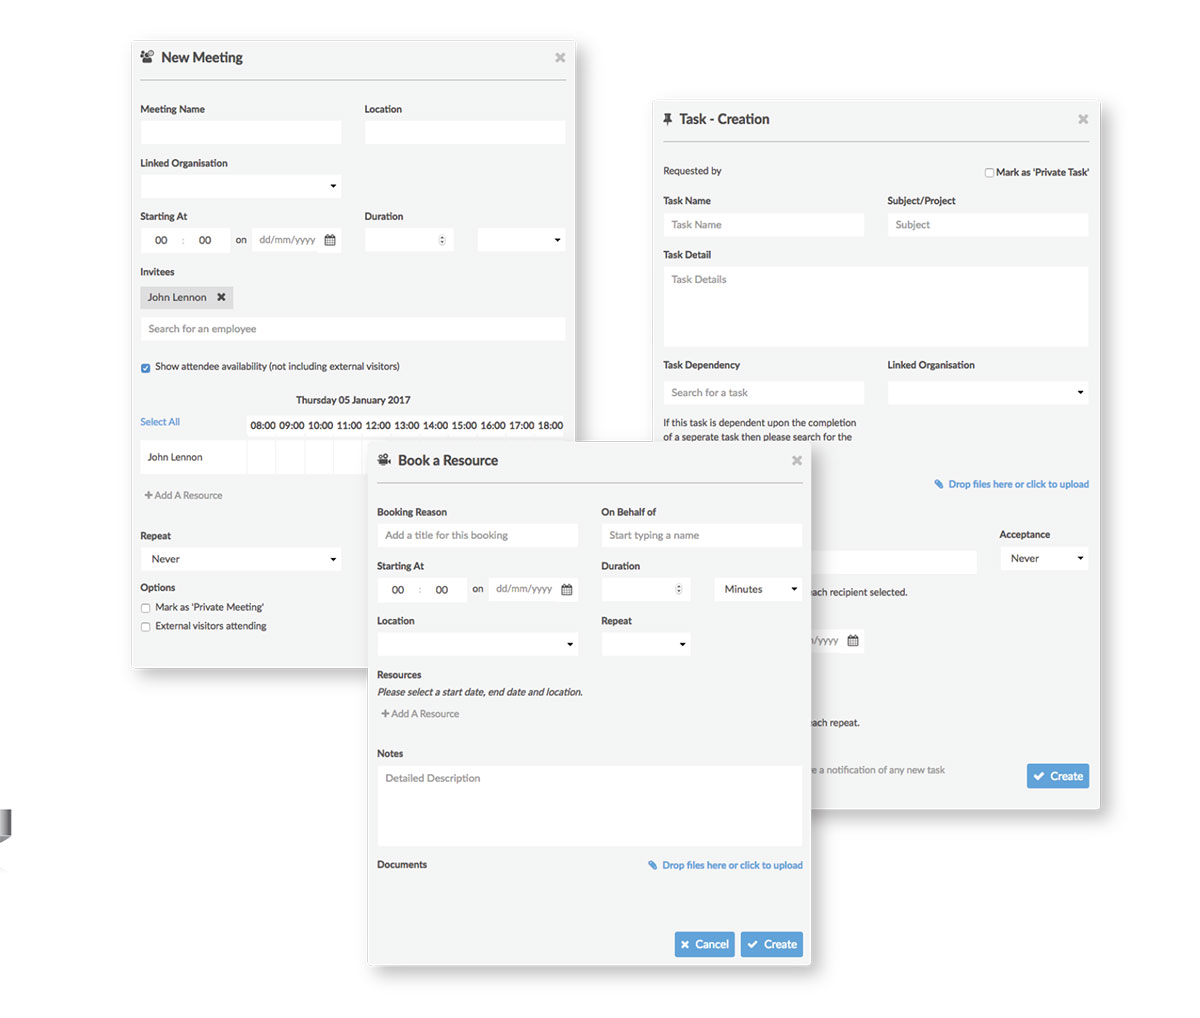This screenshot has height=1018, width=1200.
Task: Toggle Show attendee availability checkbox
Action: (x=146, y=368)
